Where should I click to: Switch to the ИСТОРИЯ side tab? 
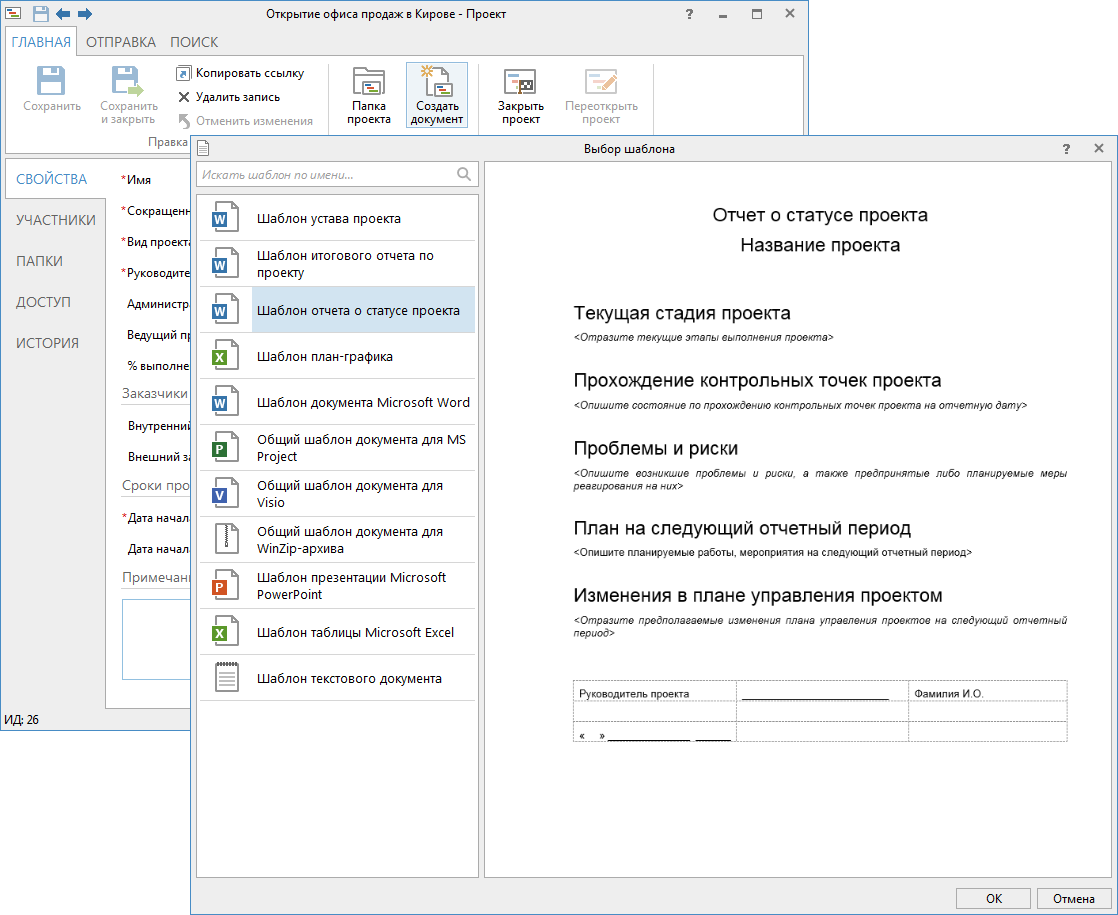coord(47,343)
